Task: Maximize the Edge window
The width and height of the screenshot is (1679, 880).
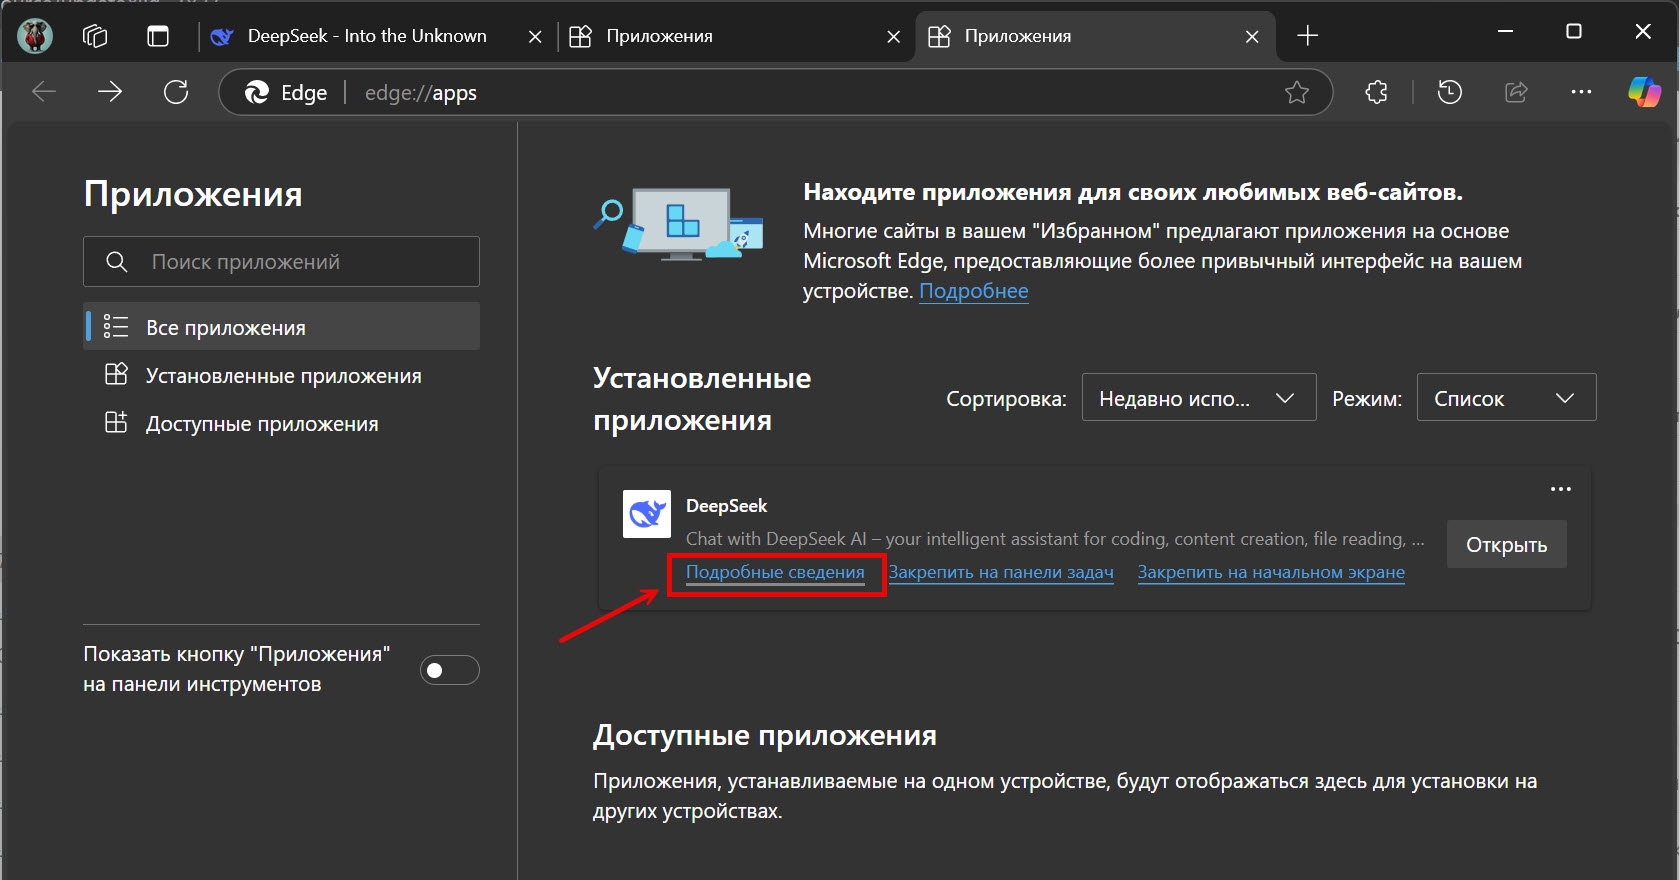Action: coord(1573,32)
